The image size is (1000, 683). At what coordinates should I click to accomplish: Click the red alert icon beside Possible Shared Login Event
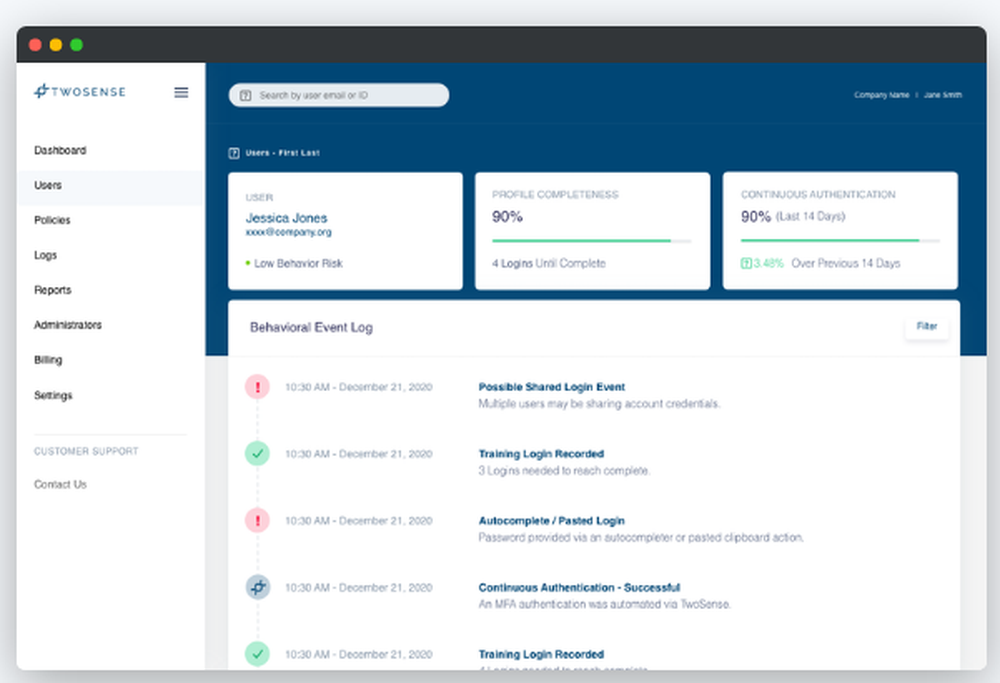coord(257,387)
